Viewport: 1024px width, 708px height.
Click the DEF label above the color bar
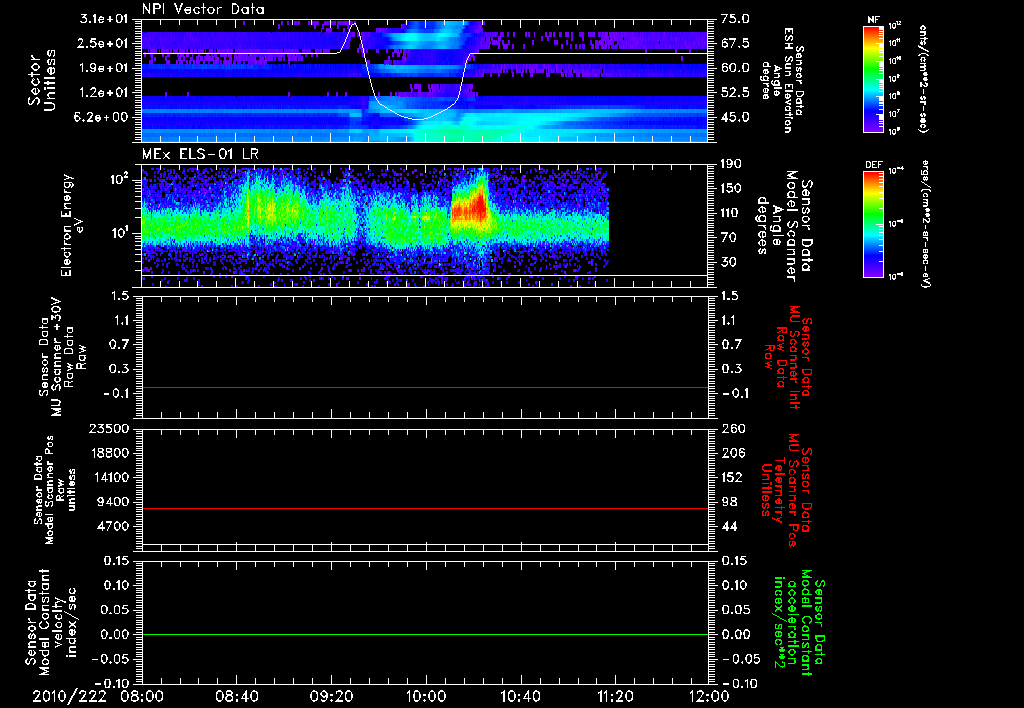click(x=873, y=165)
